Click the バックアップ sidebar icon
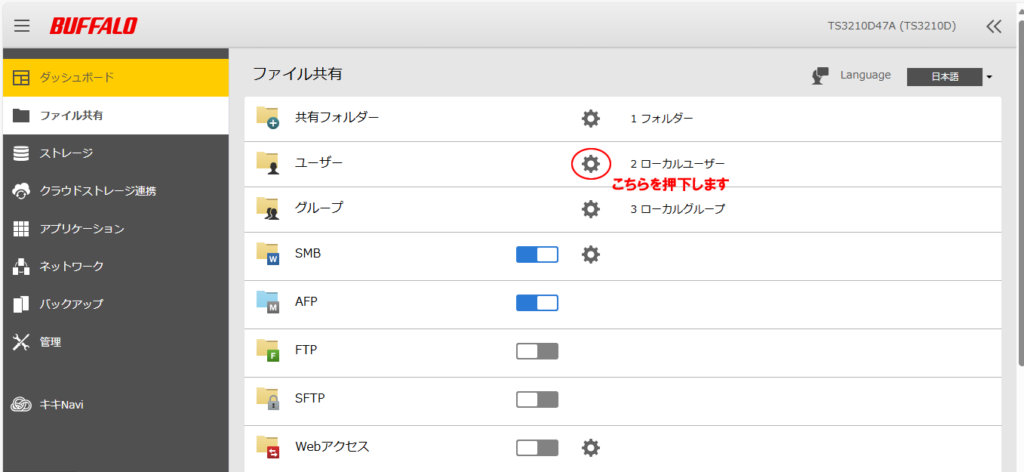Image resolution: width=1024 pixels, height=472 pixels. (22, 304)
